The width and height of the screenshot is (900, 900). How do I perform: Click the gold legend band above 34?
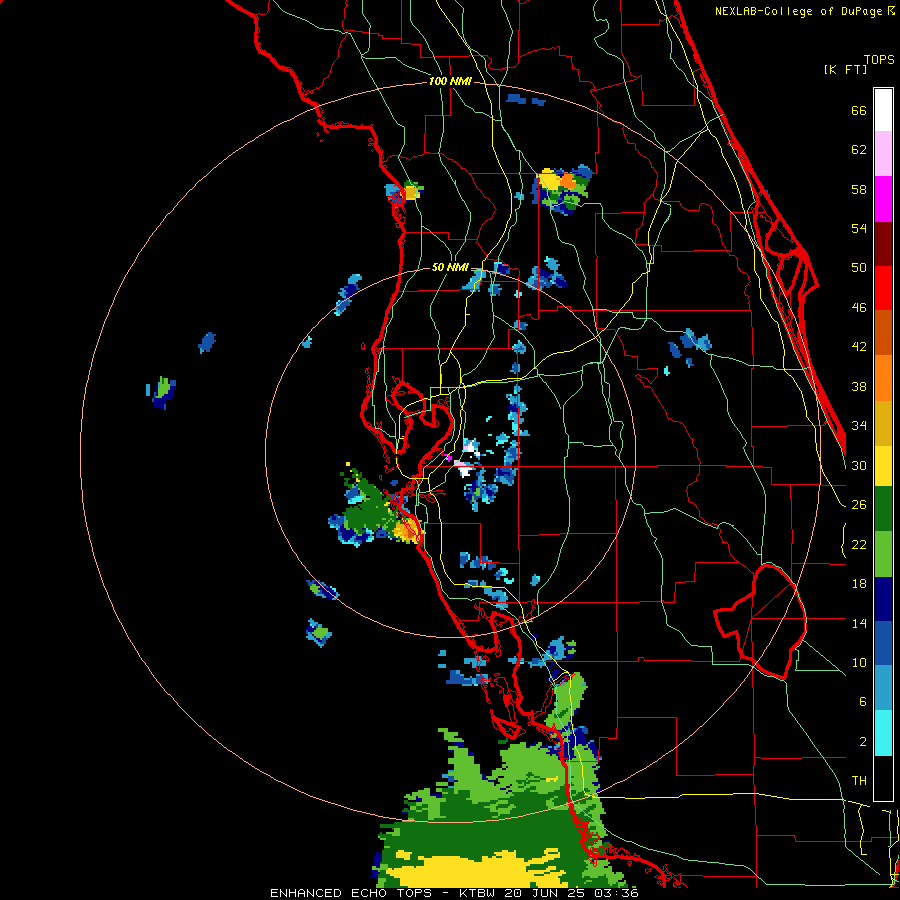[883, 422]
